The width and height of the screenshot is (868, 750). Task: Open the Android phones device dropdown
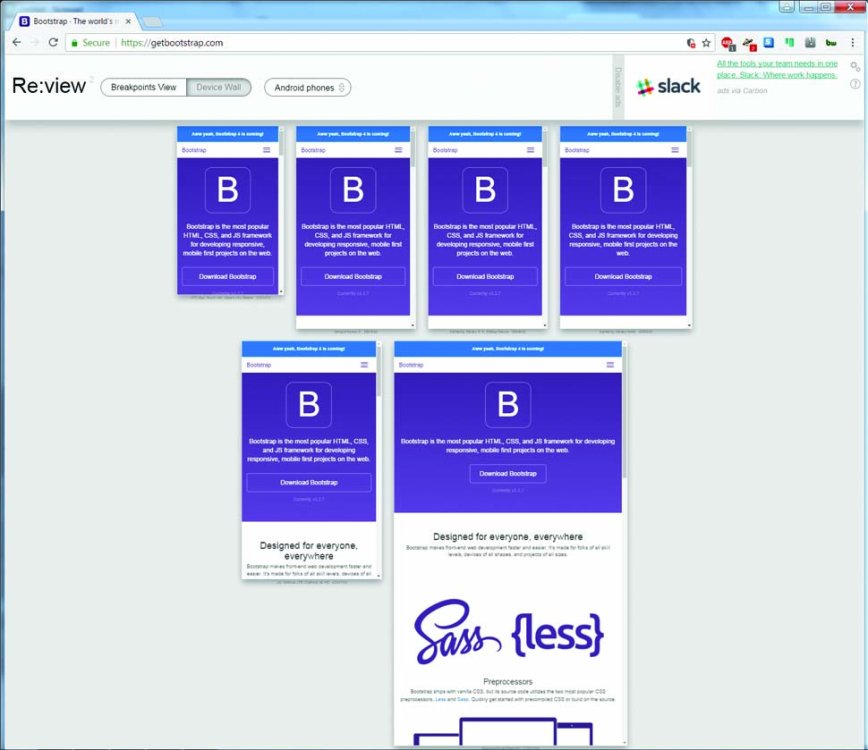tap(308, 87)
